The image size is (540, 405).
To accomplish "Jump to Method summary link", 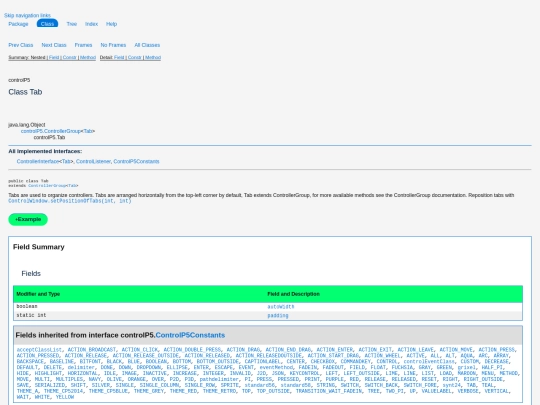I will point(88,58).
